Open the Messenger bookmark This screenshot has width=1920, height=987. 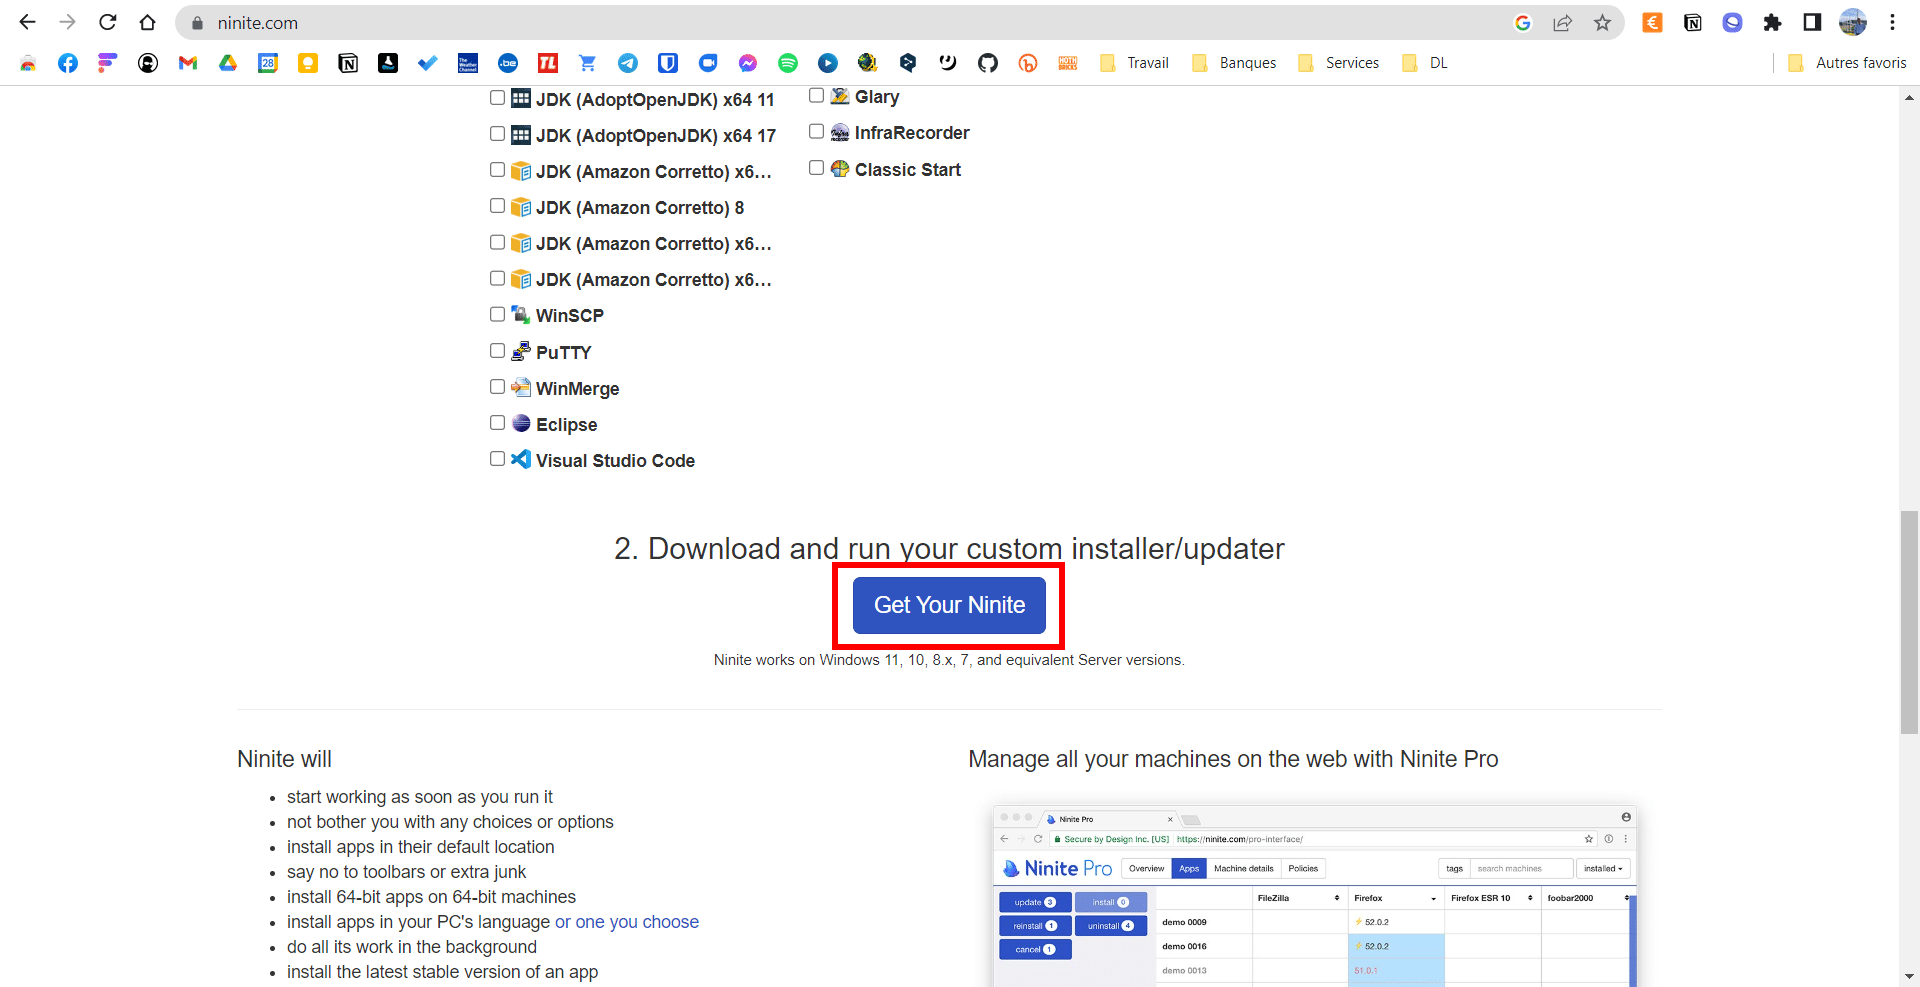(x=748, y=62)
